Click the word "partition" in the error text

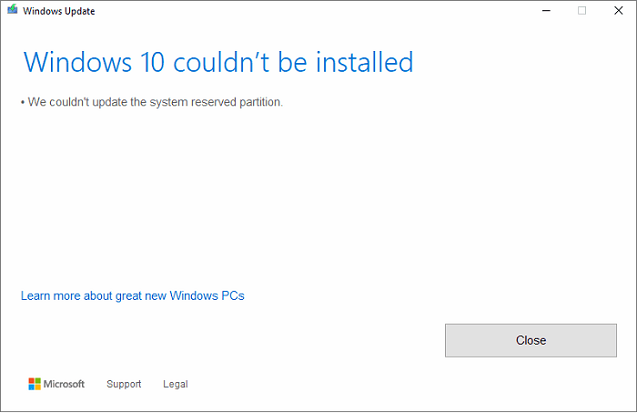point(260,102)
